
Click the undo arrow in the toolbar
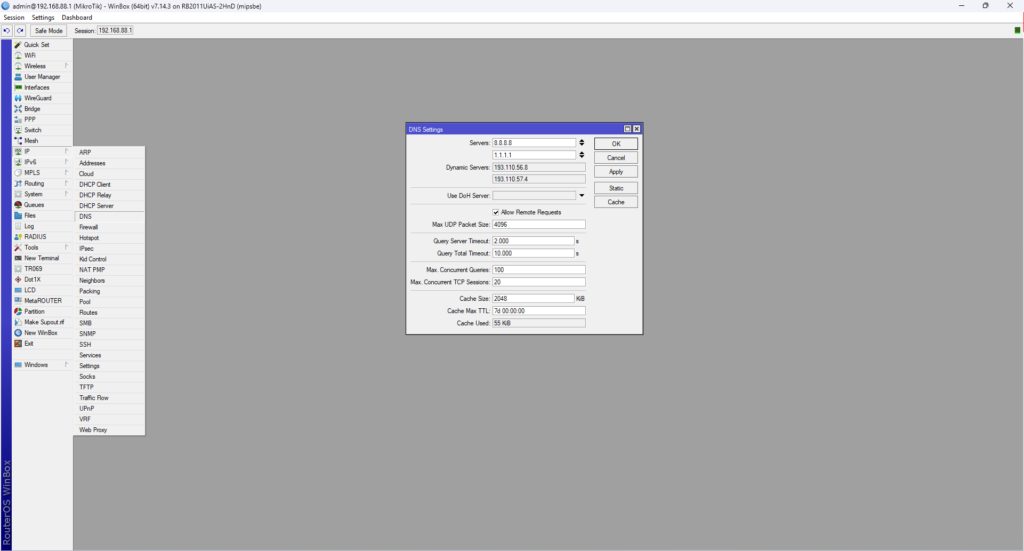[7, 31]
